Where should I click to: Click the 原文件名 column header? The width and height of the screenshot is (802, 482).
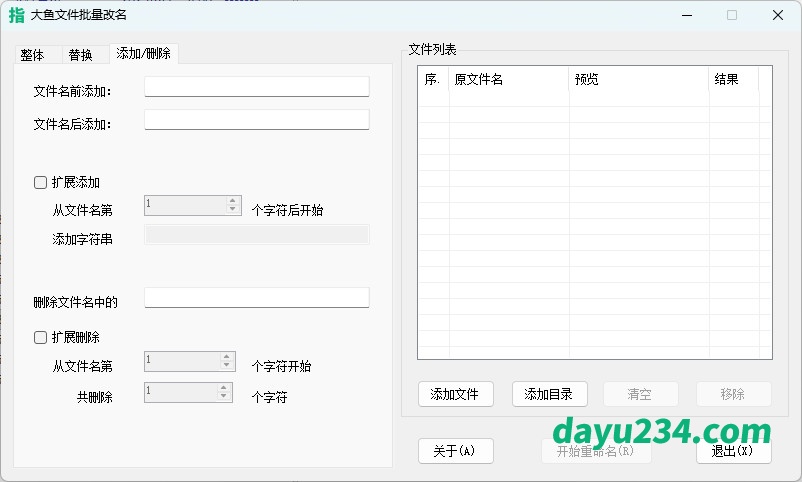pyautogui.click(x=508, y=80)
